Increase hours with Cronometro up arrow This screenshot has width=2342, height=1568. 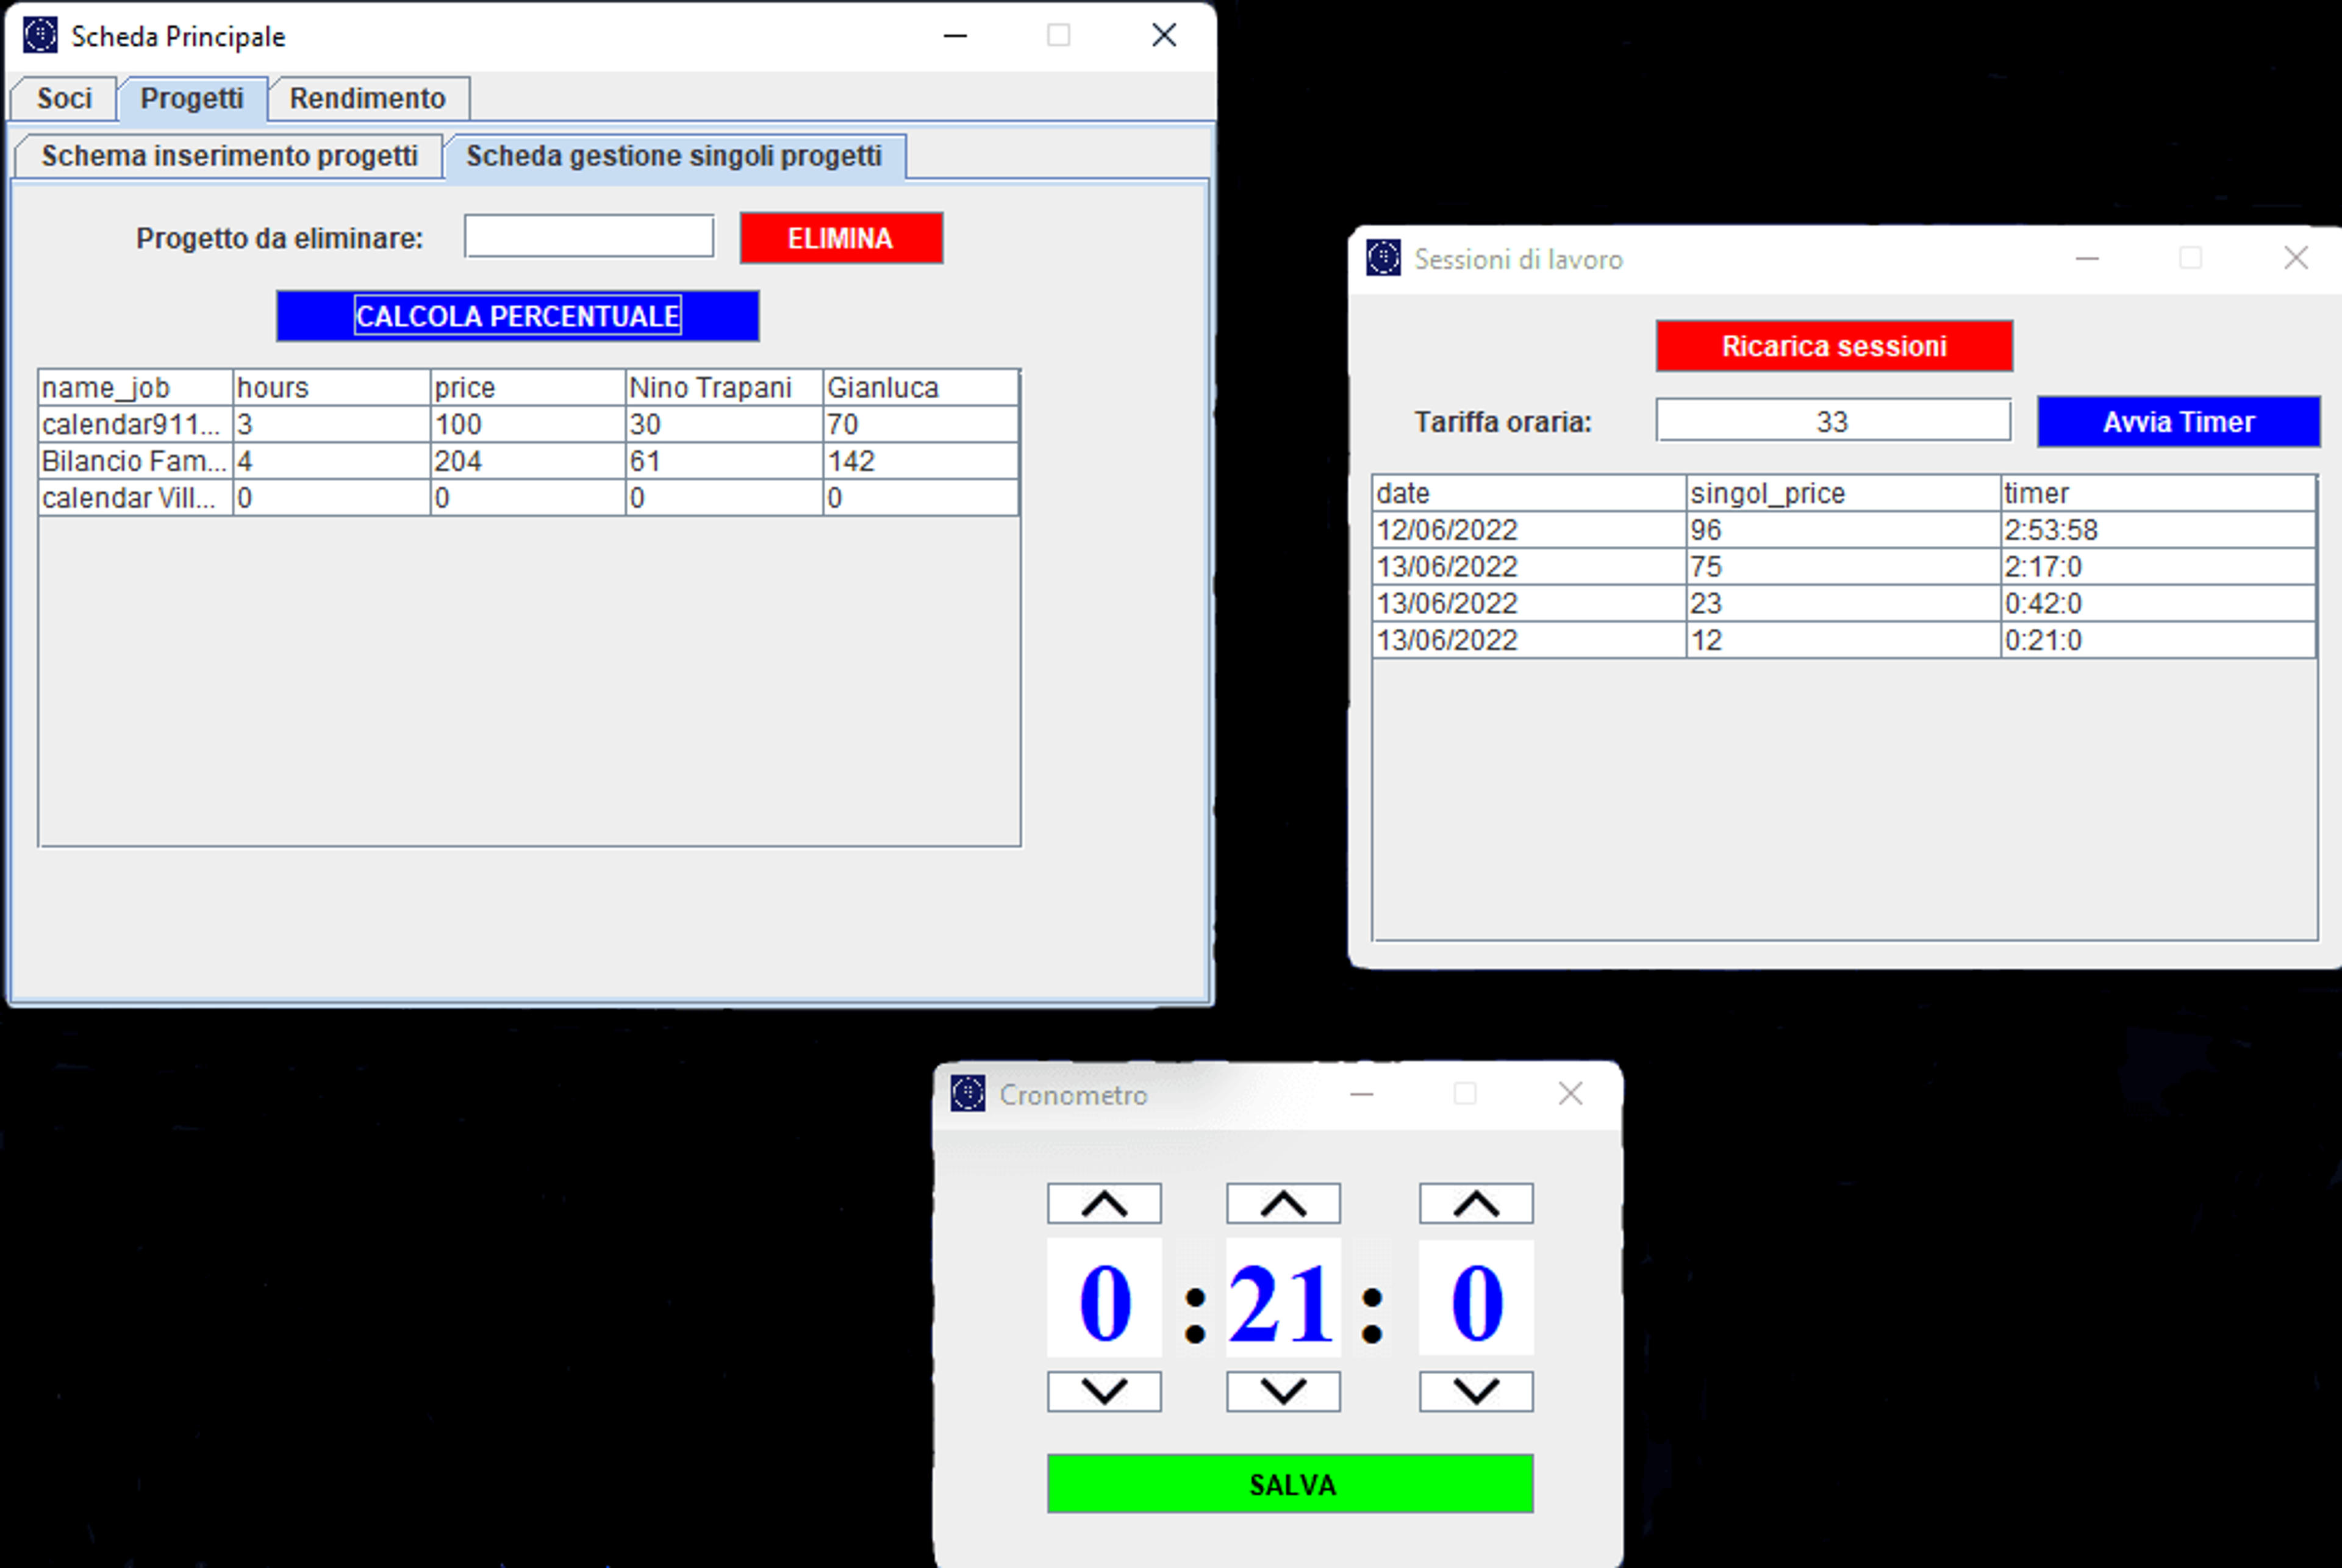(x=1104, y=1203)
